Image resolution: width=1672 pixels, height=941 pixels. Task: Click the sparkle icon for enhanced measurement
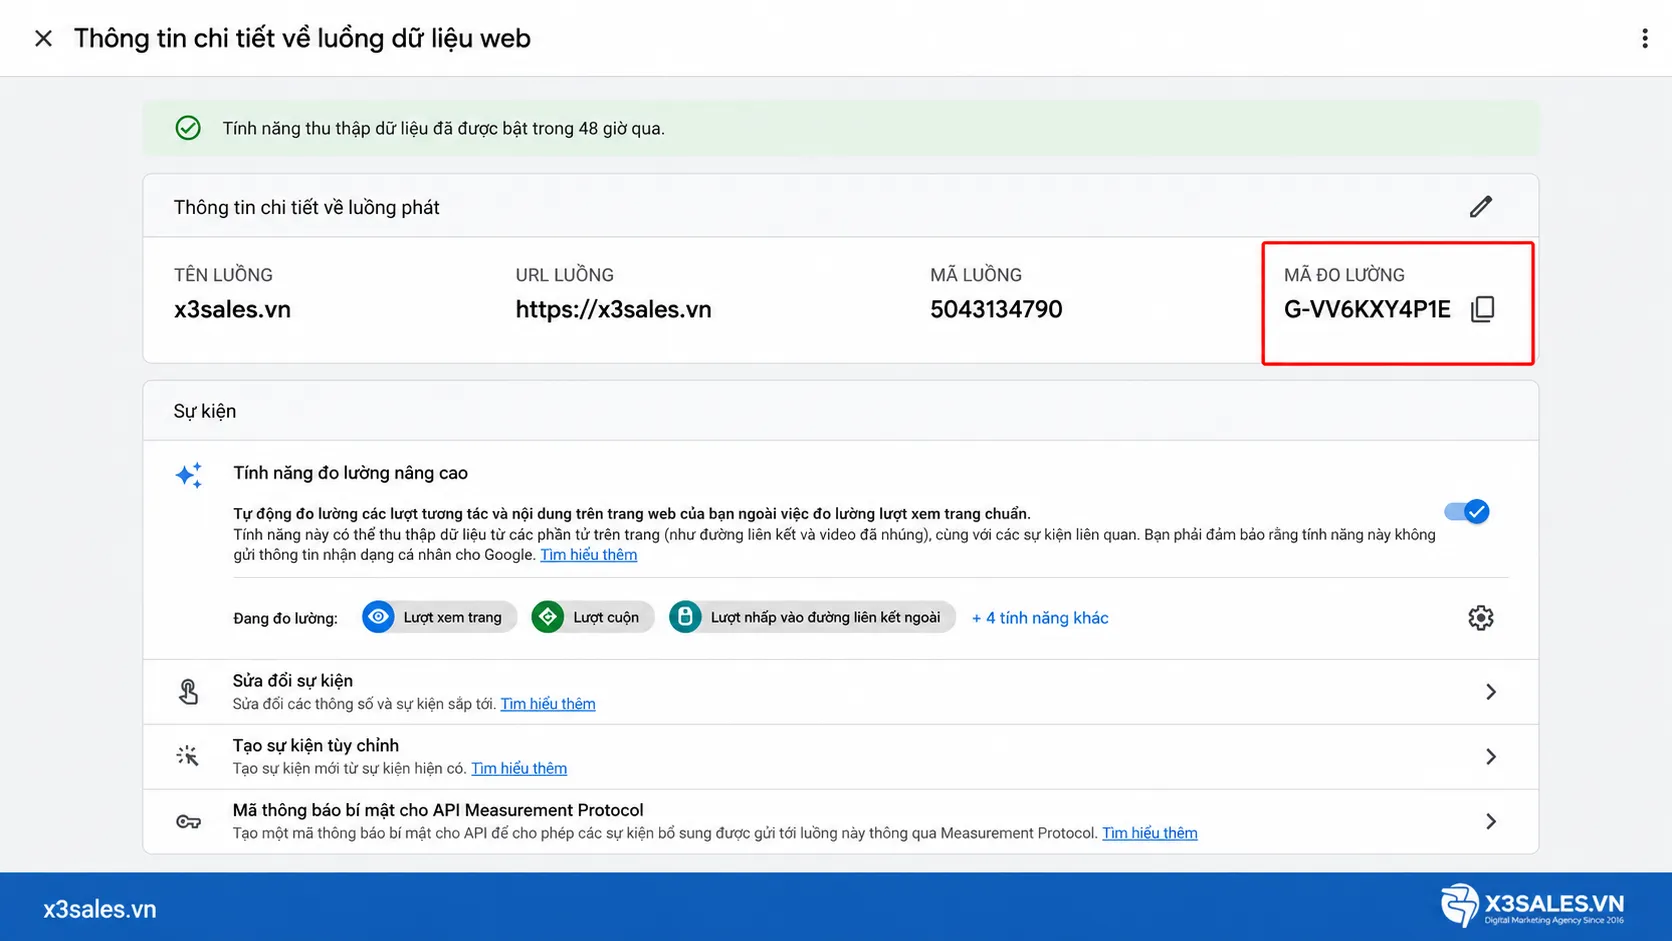point(189,474)
